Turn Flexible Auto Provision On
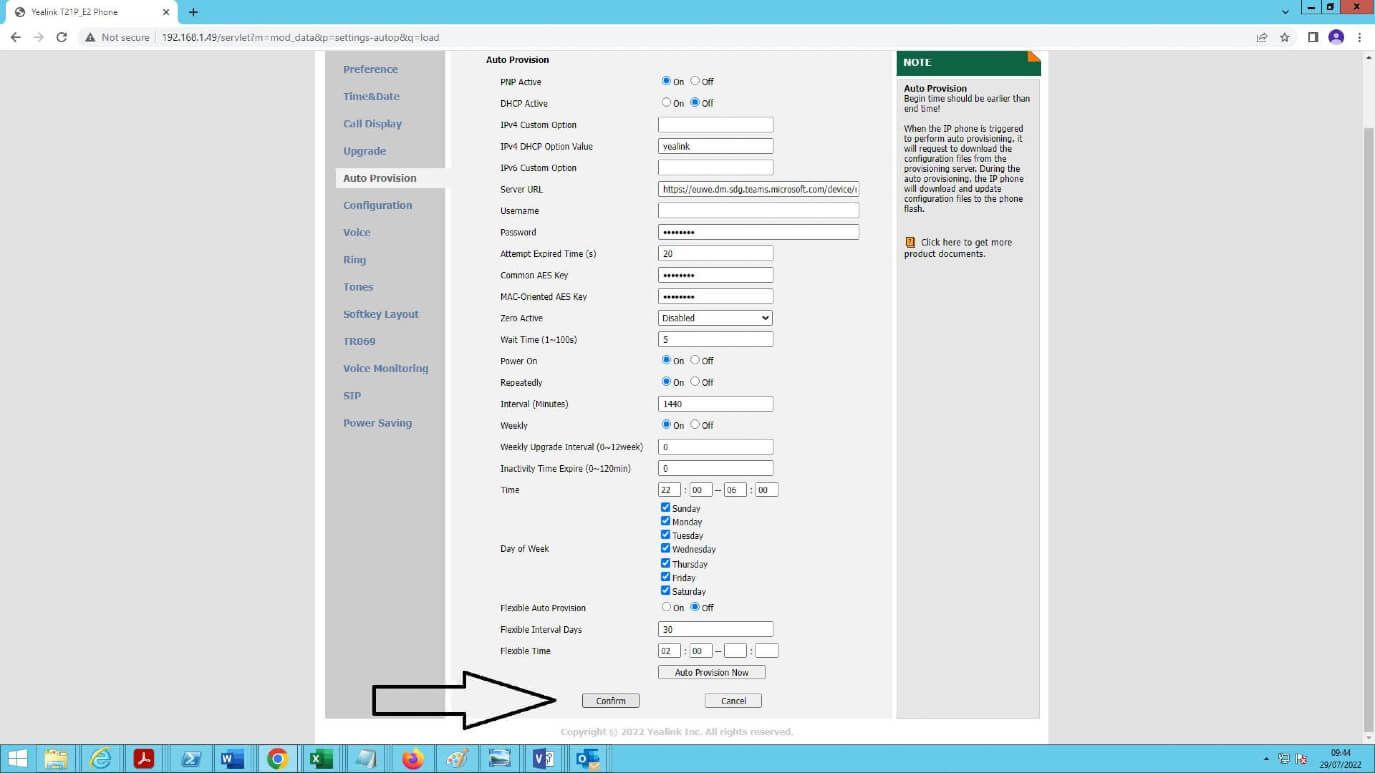 pyautogui.click(x=666, y=607)
